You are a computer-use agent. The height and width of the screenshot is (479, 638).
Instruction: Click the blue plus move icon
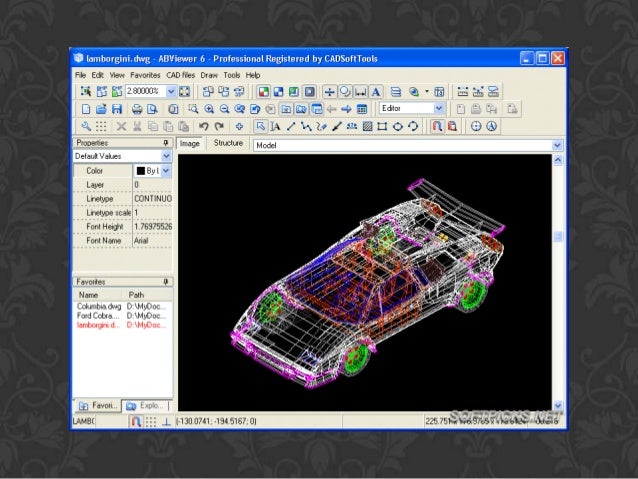pos(239,126)
